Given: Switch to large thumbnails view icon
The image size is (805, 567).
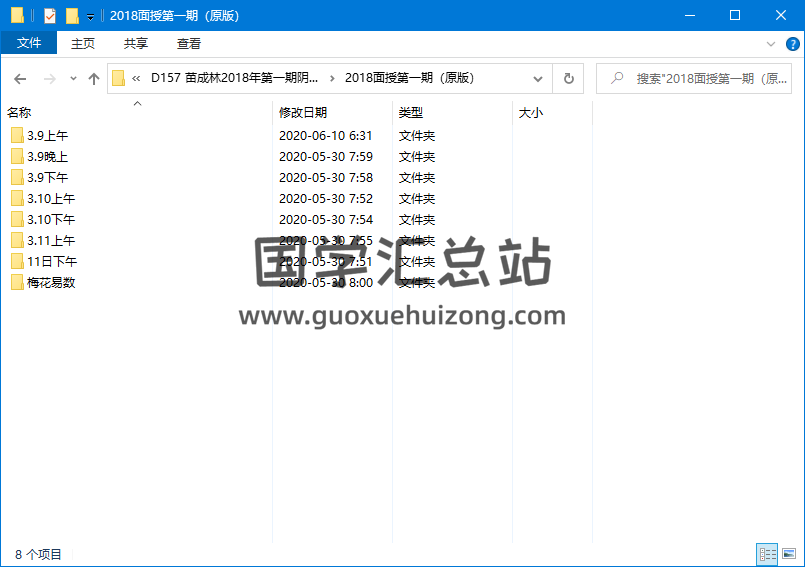Looking at the screenshot, I should click(x=789, y=554).
